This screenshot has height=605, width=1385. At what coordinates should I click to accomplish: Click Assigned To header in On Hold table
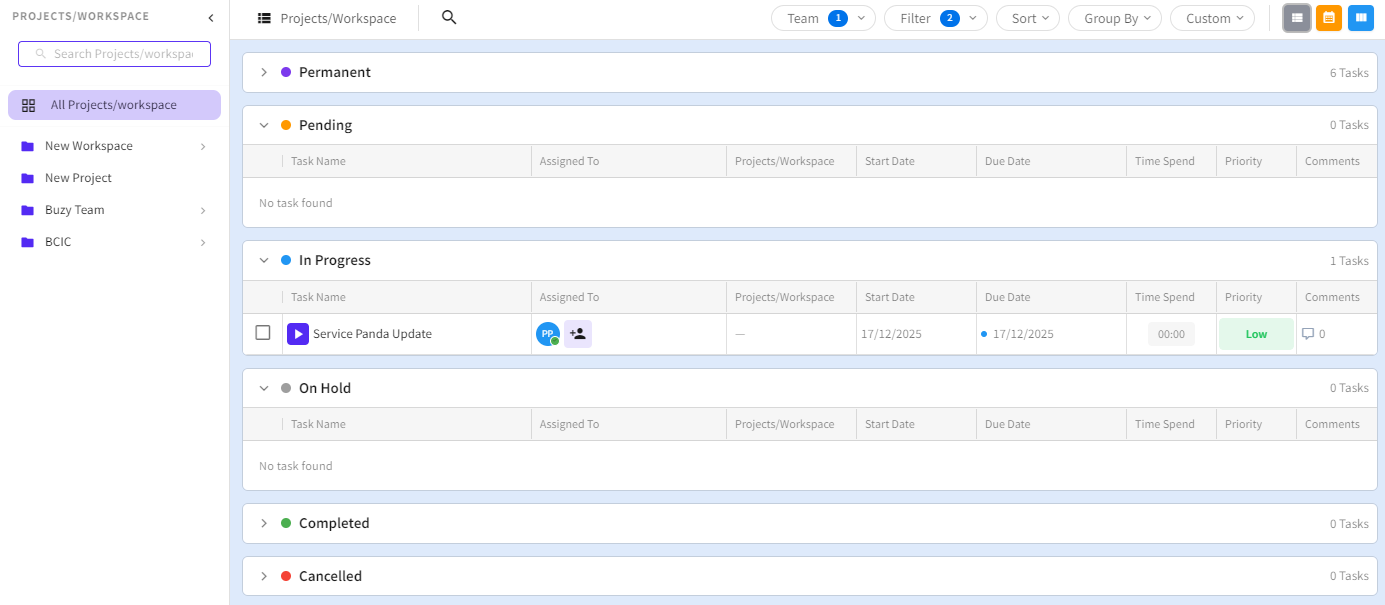click(x=569, y=424)
